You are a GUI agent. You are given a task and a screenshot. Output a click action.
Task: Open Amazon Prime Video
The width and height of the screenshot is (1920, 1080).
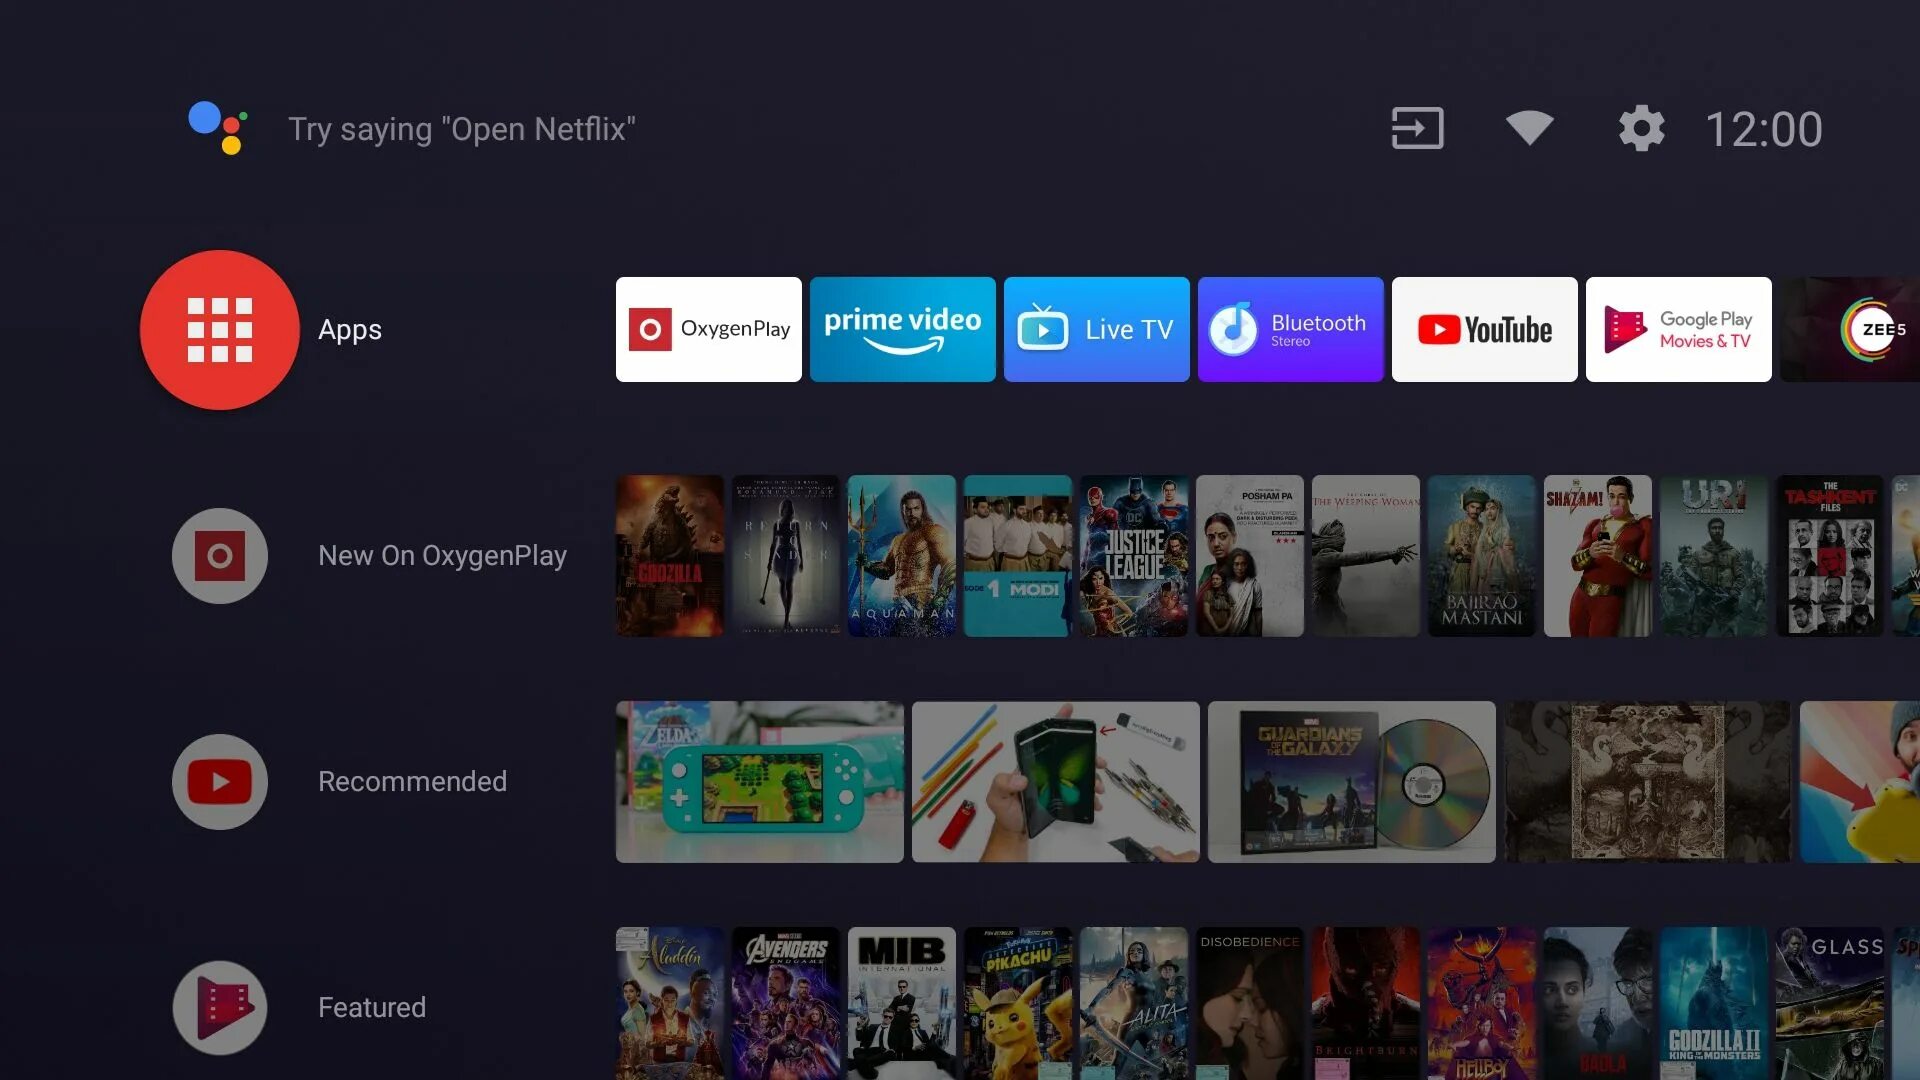tap(903, 330)
